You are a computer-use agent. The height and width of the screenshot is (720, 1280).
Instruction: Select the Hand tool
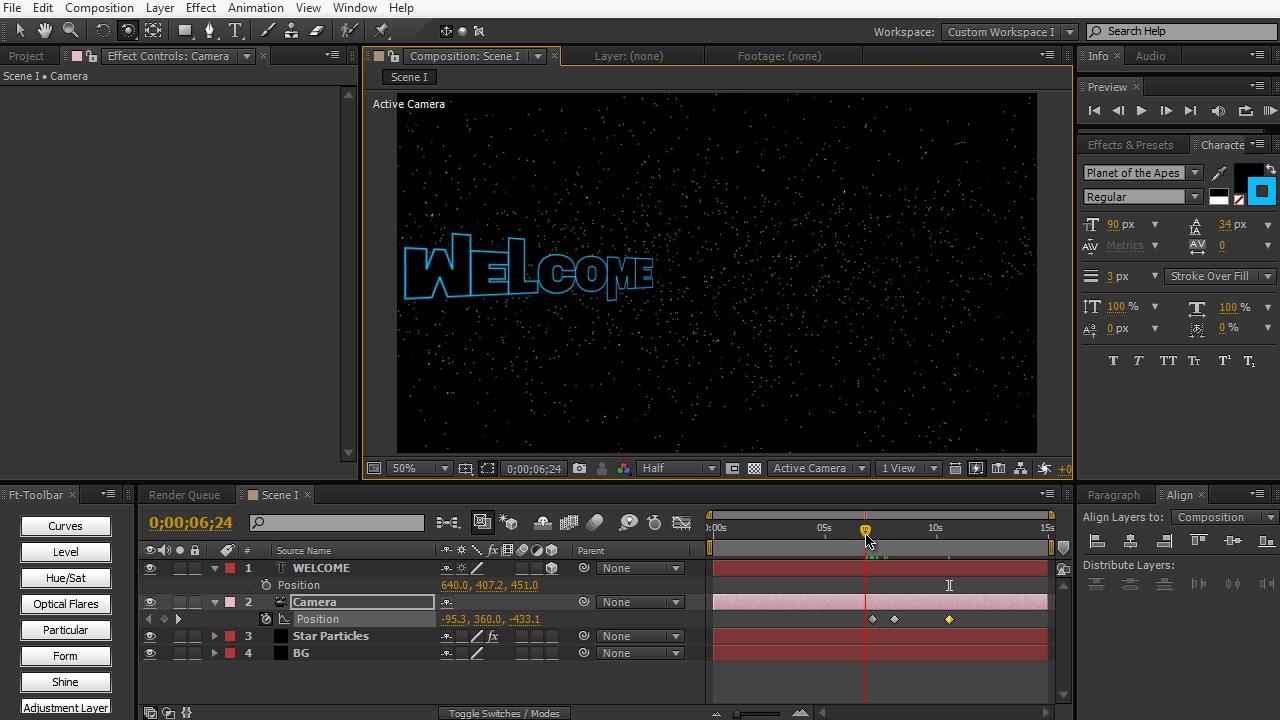(45, 31)
